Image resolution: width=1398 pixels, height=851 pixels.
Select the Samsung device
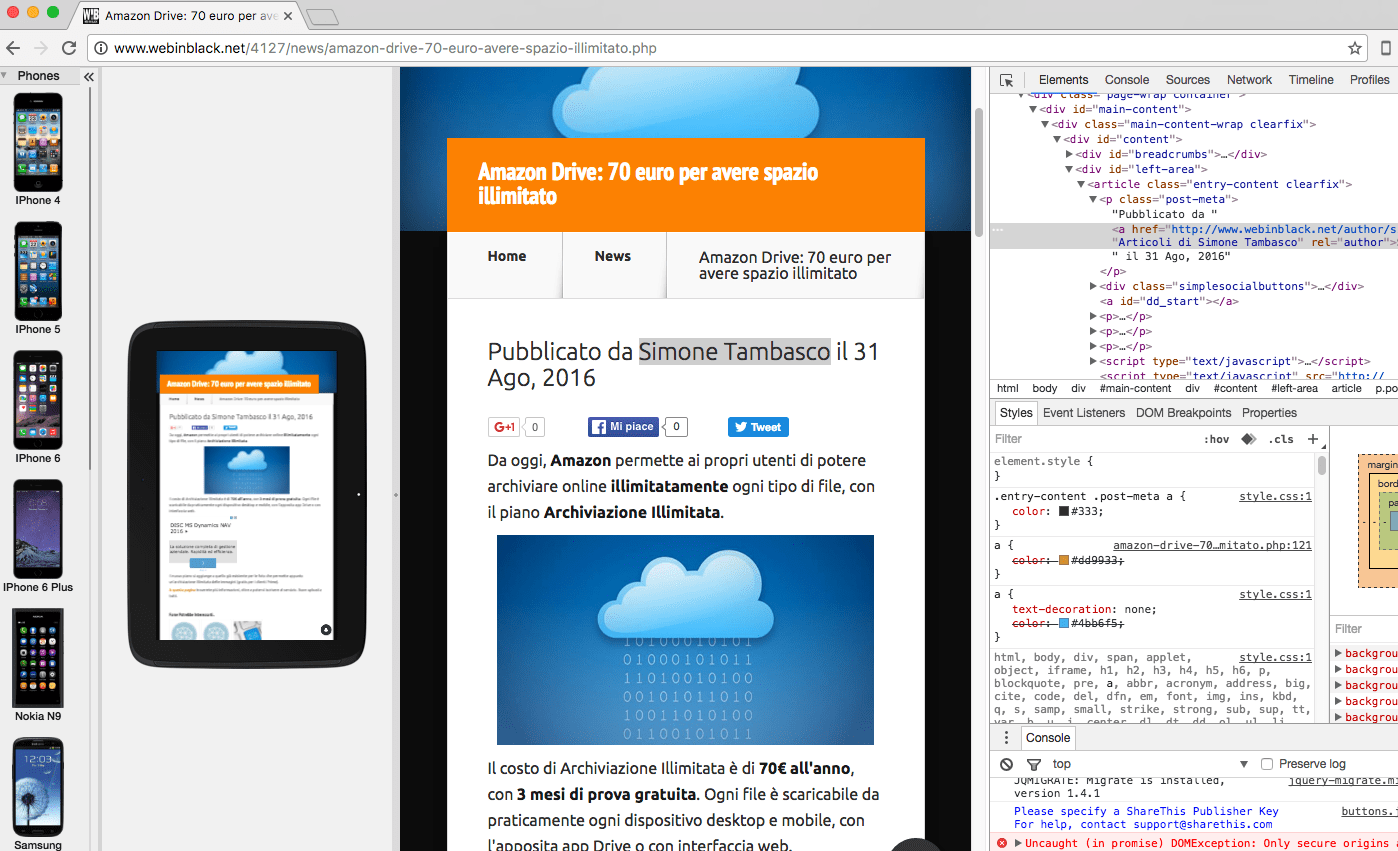pyautogui.click(x=38, y=794)
